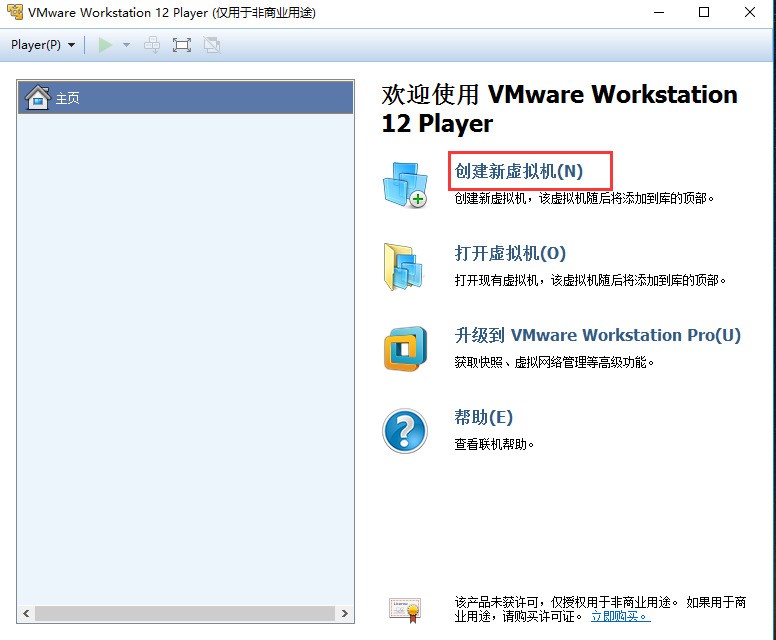776x640 pixels.
Task: Click the 欢迎使用 VMware Workstation 12 Player heading
Action: click(559, 109)
